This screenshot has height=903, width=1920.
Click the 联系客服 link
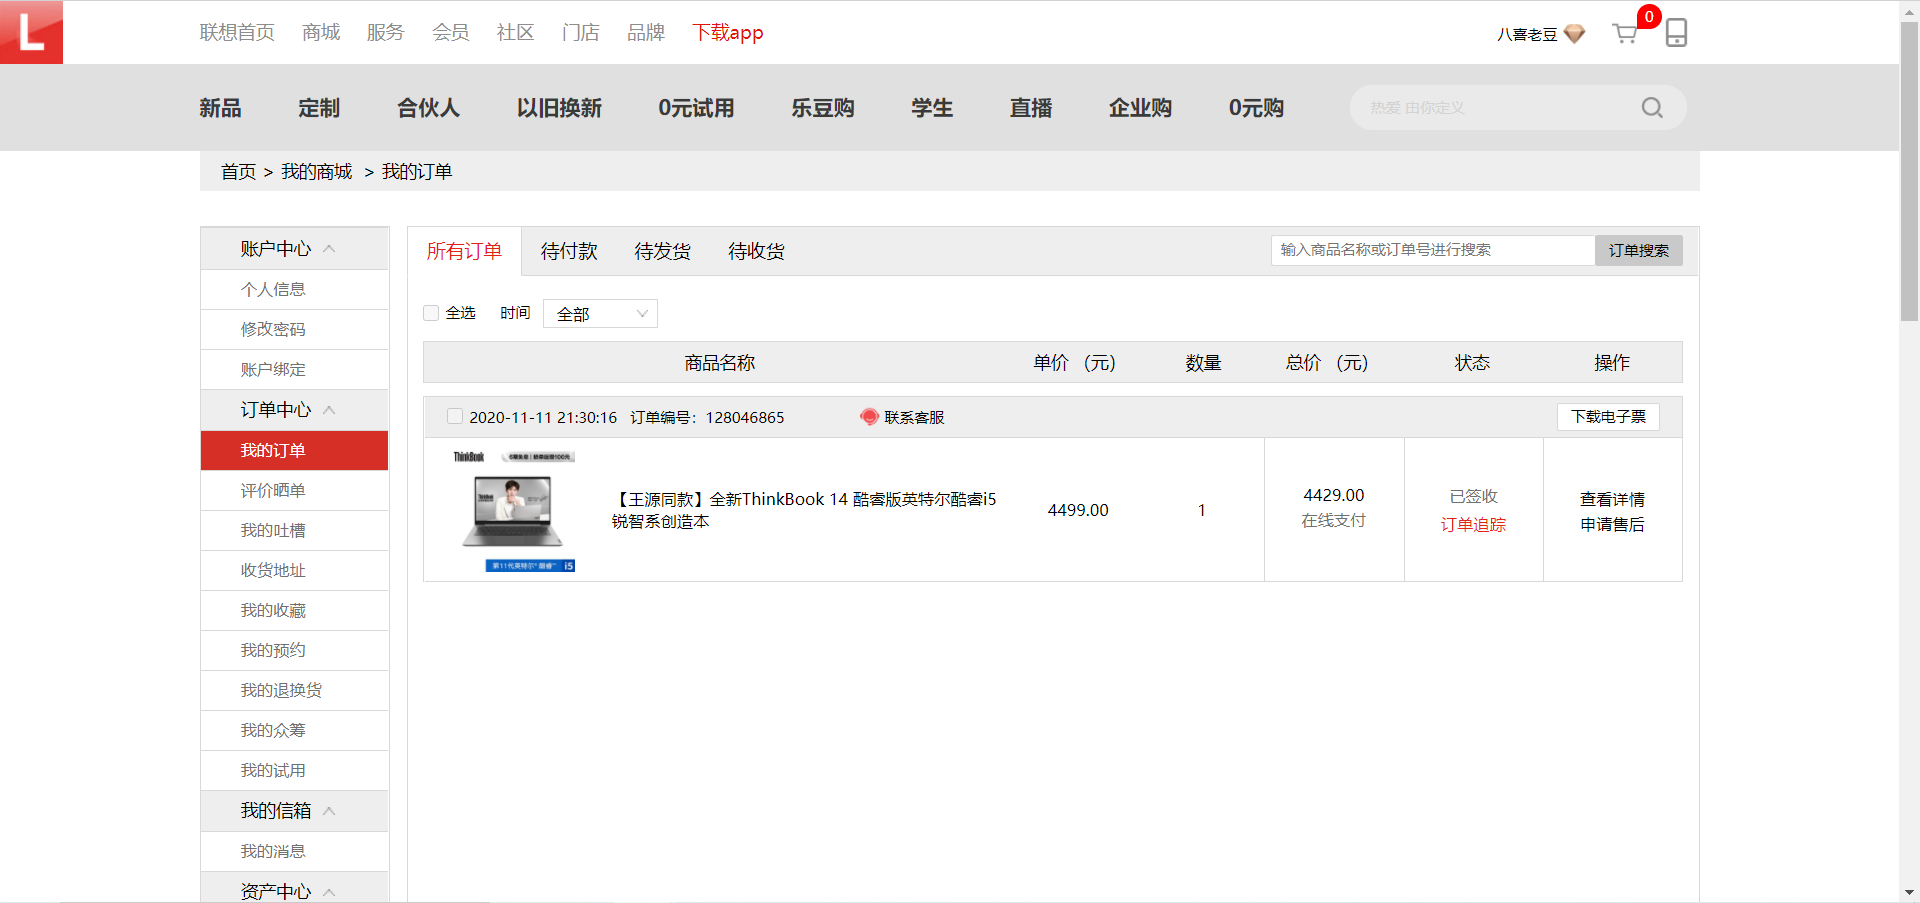(x=914, y=417)
